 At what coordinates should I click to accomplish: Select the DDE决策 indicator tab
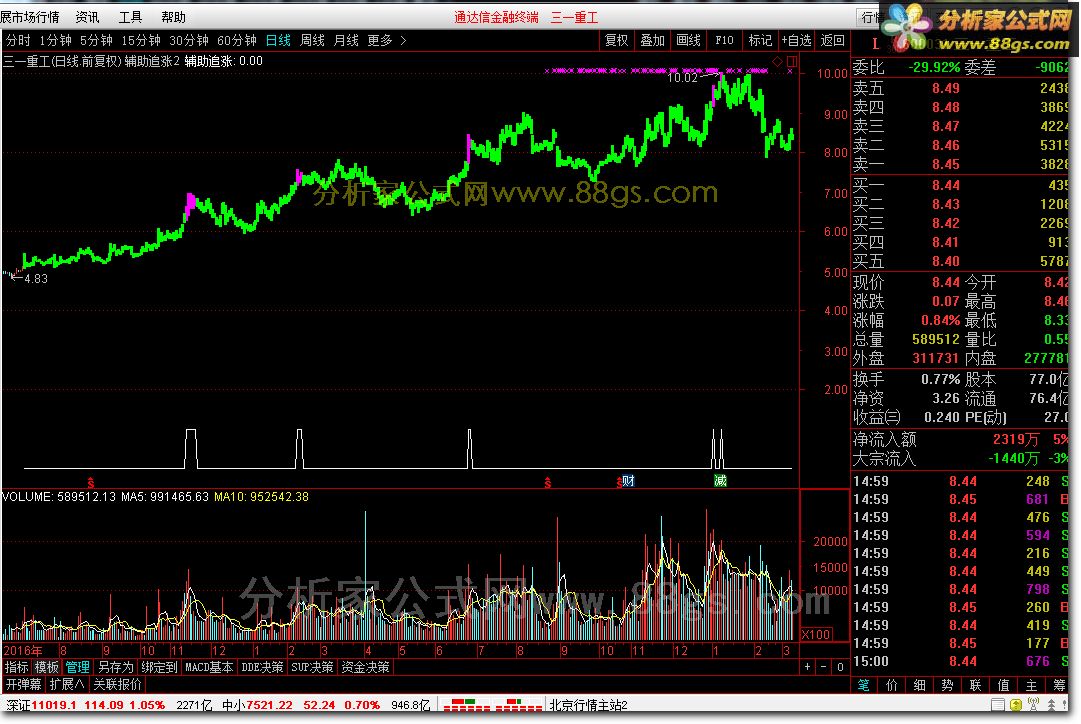click(x=262, y=667)
